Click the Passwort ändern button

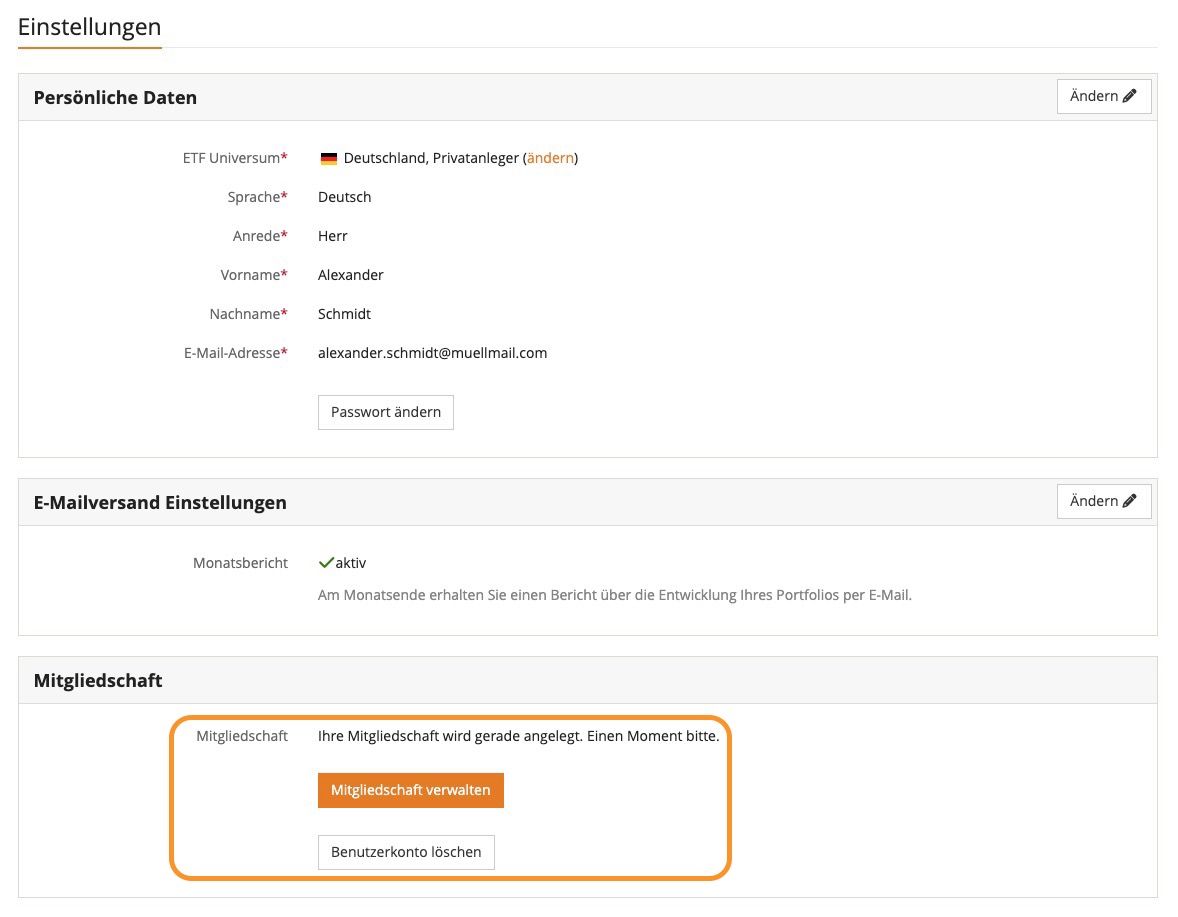click(x=385, y=412)
